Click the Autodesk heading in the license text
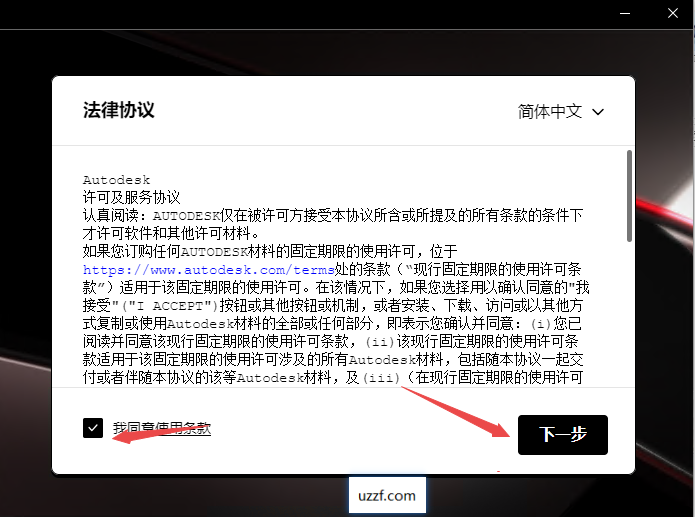The height and width of the screenshot is (517, 695). pyautogui.click(x=116, y=180)
